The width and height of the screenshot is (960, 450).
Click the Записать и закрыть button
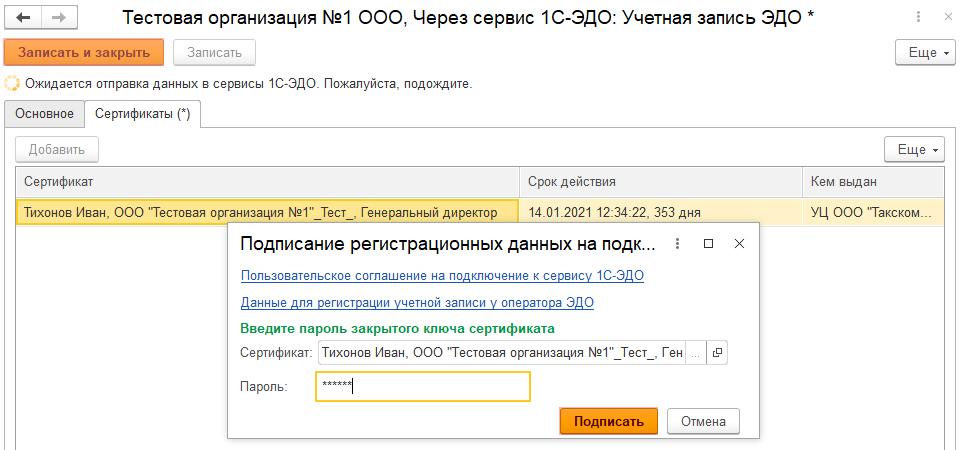coord(84,52)
